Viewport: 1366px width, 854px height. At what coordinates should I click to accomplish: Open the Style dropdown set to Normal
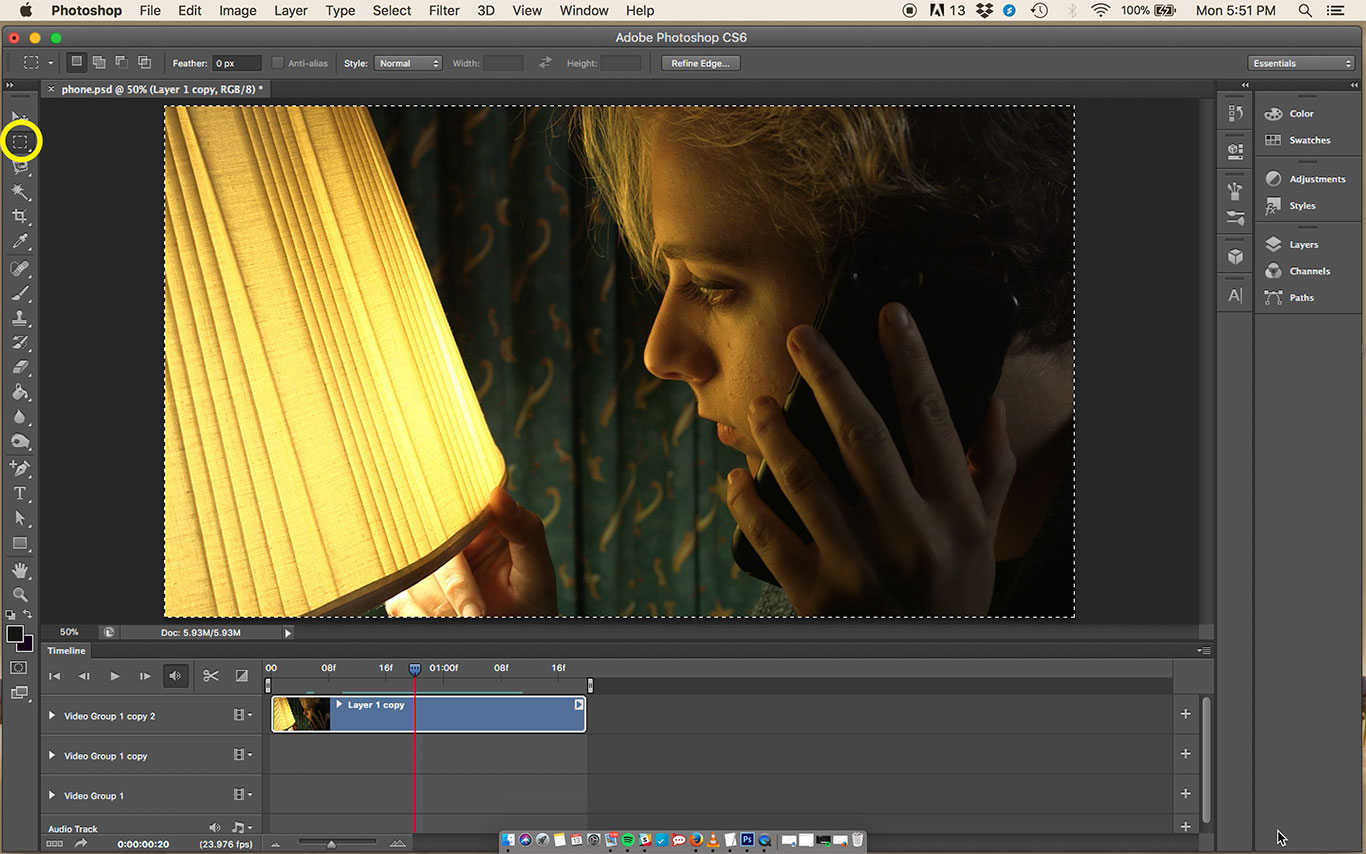[408, 63]
